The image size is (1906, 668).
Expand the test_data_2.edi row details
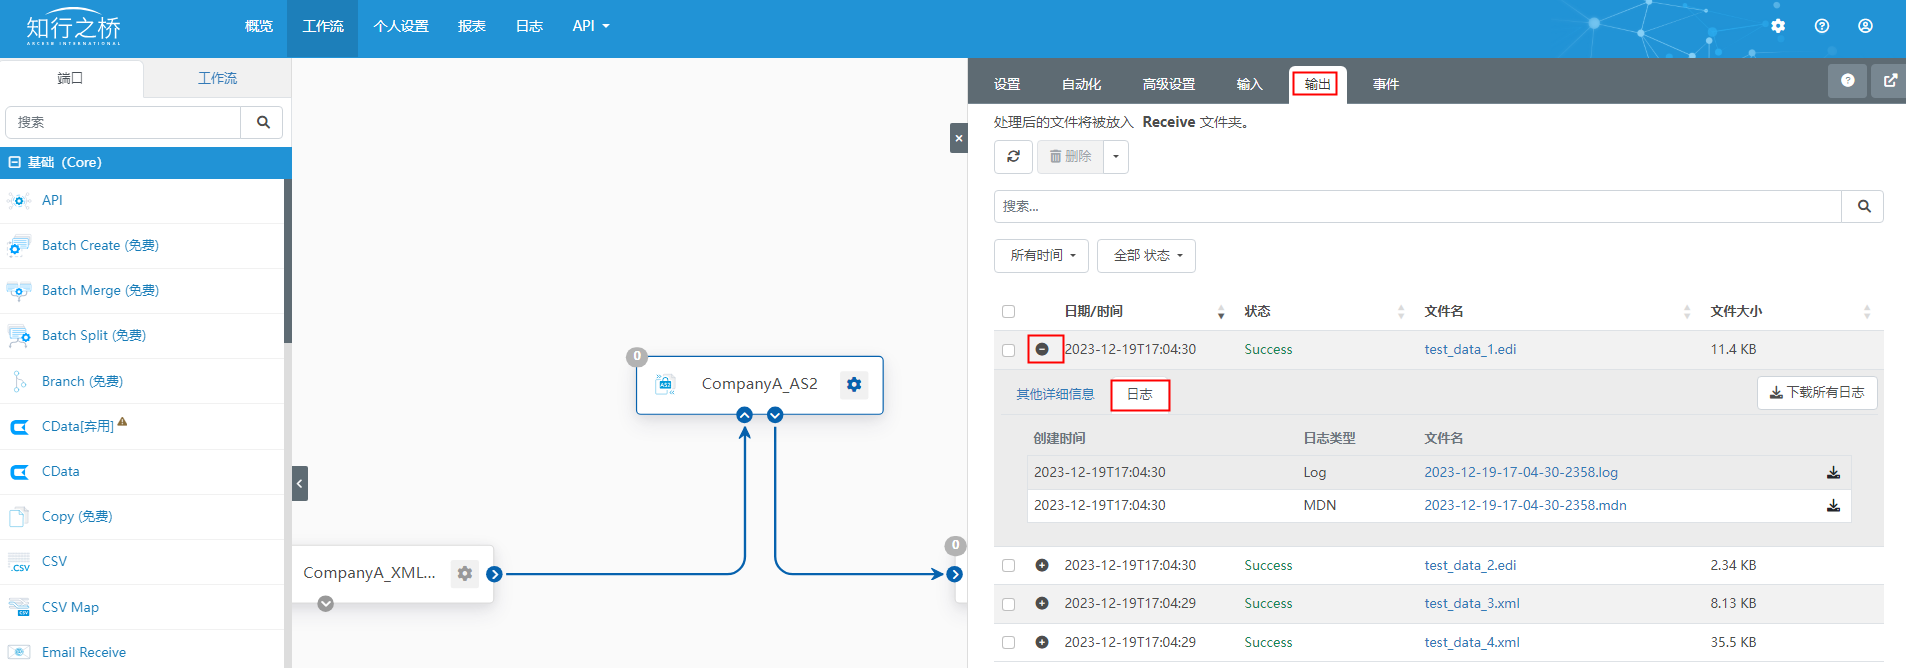(x=1042, y=566)
